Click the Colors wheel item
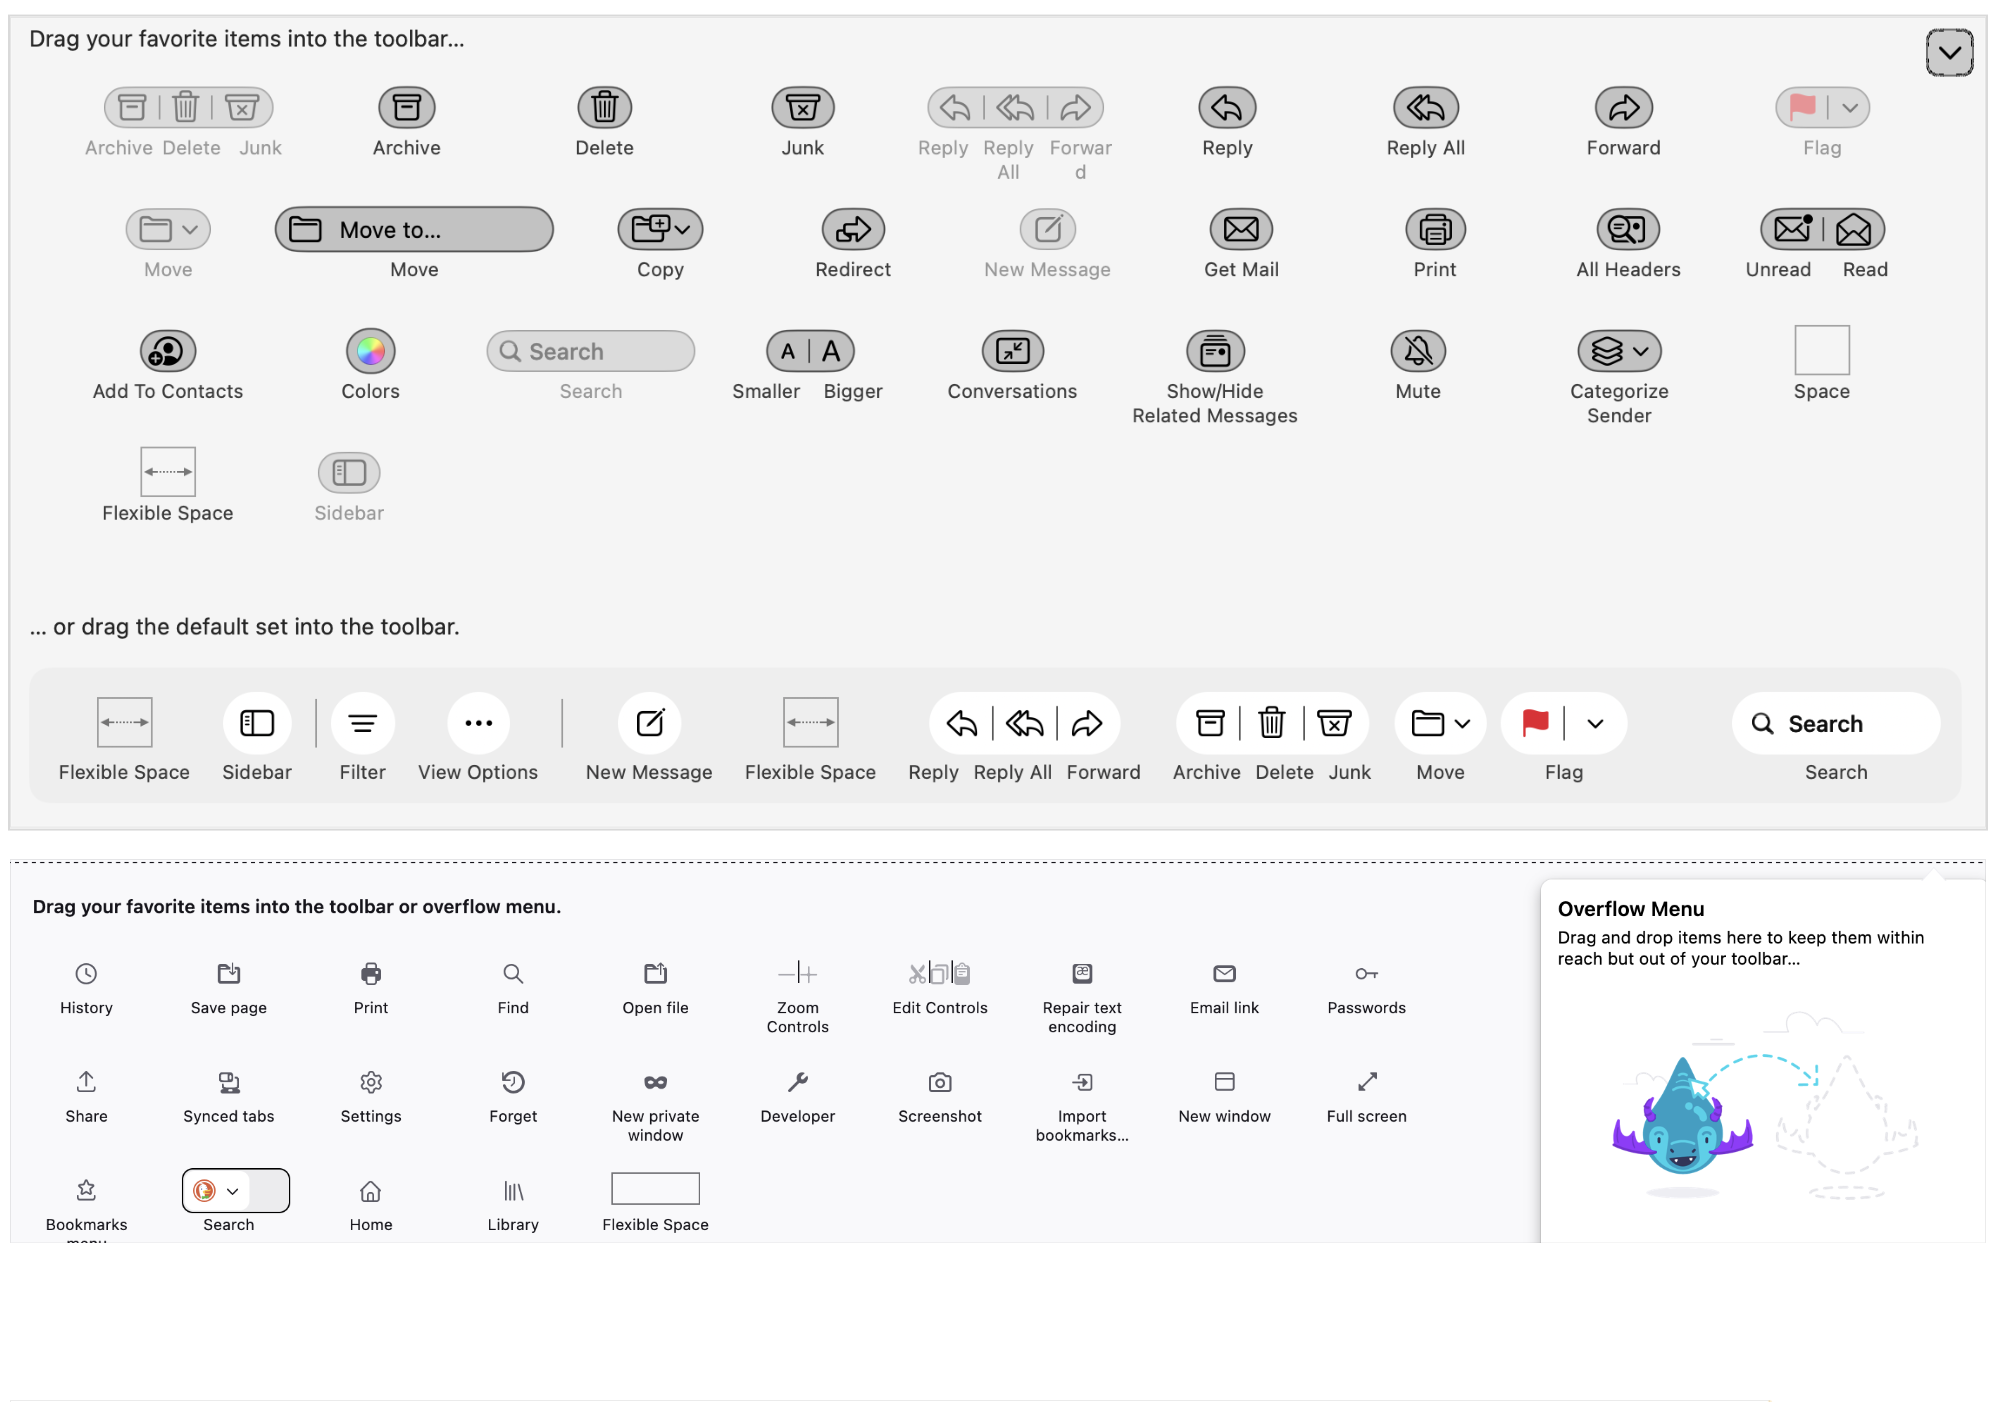This screenshot has width=1994, height=1402. 370,352
